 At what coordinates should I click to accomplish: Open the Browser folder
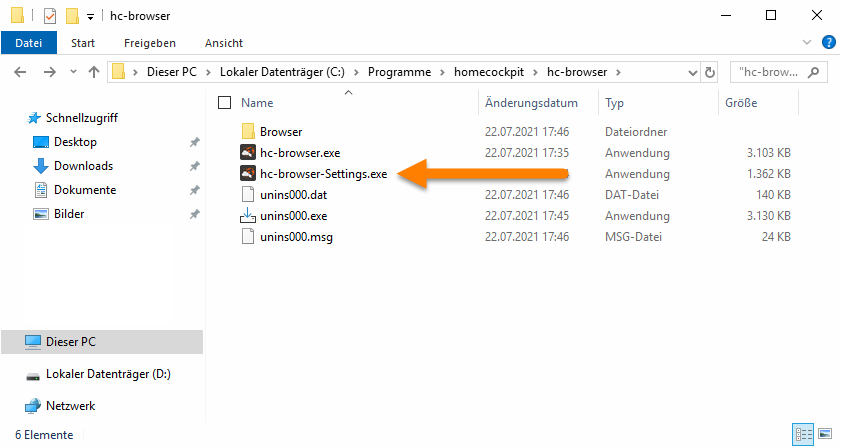(280, 131)
